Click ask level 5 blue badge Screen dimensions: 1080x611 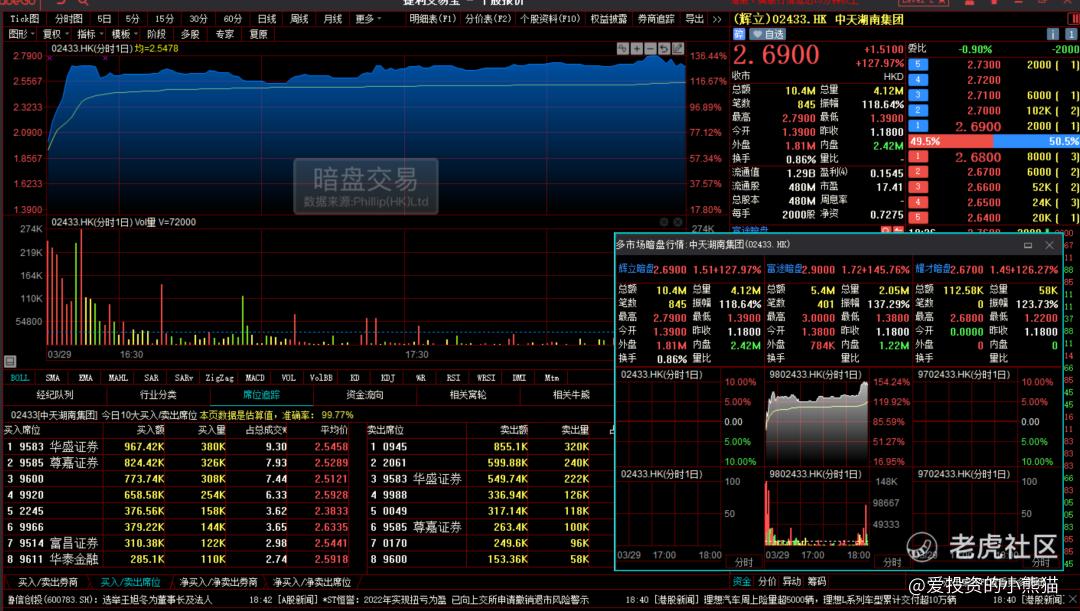pos(917,65)
